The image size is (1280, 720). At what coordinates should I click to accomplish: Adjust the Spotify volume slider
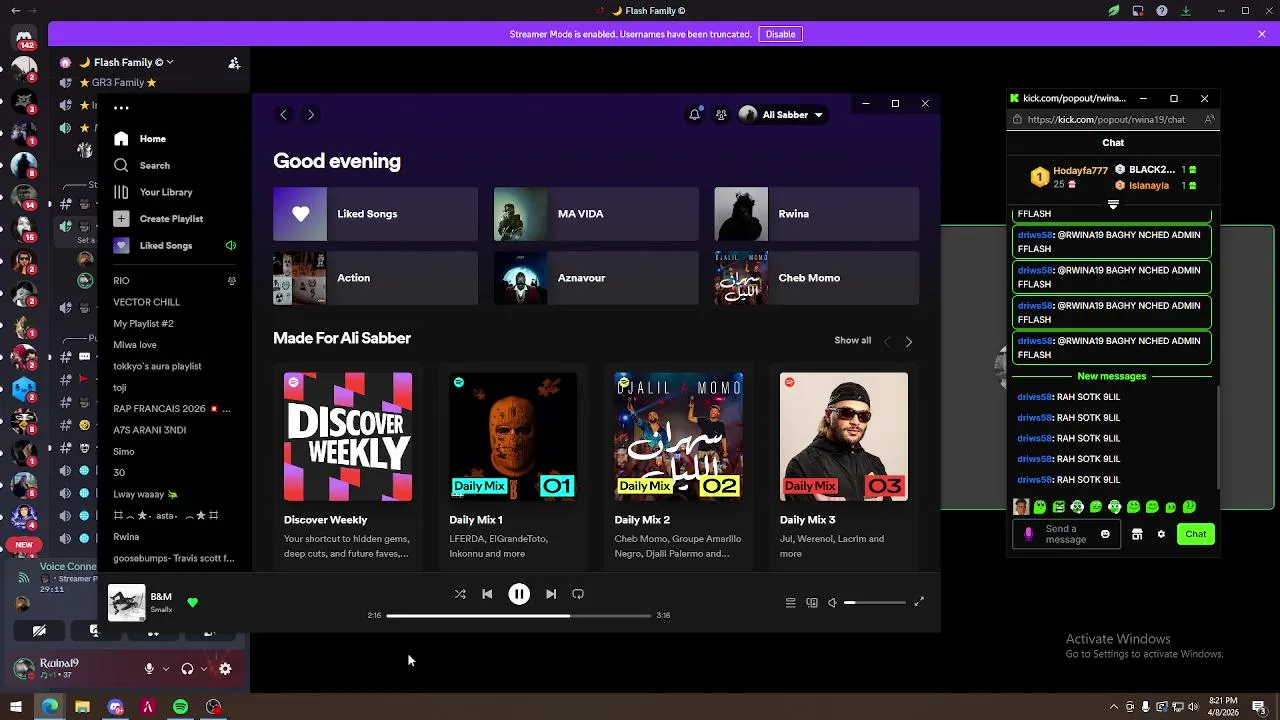coord(875,603)
